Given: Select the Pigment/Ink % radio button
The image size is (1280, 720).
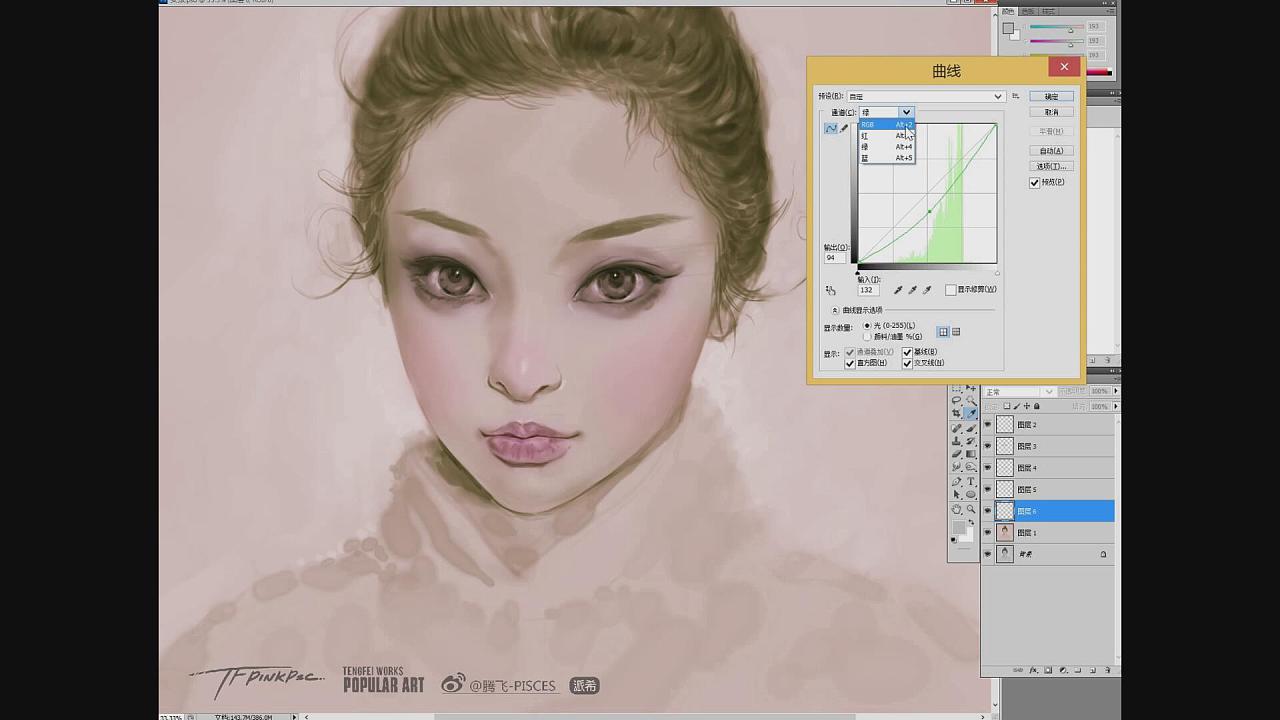Looking at the screenshot, I should (x=867, y=336).
